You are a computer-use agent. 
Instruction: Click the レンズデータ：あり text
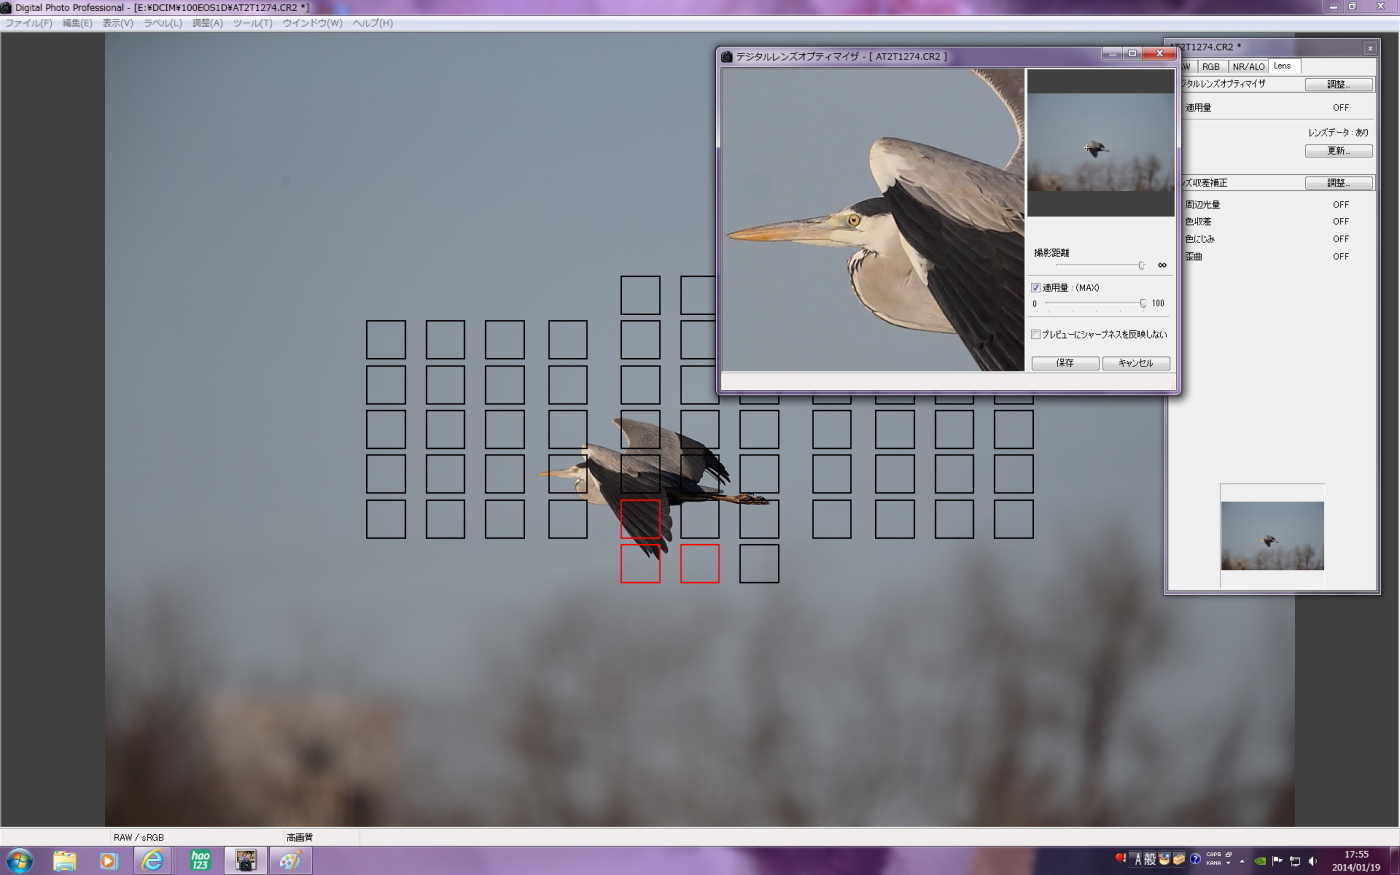pos(1338,132)
